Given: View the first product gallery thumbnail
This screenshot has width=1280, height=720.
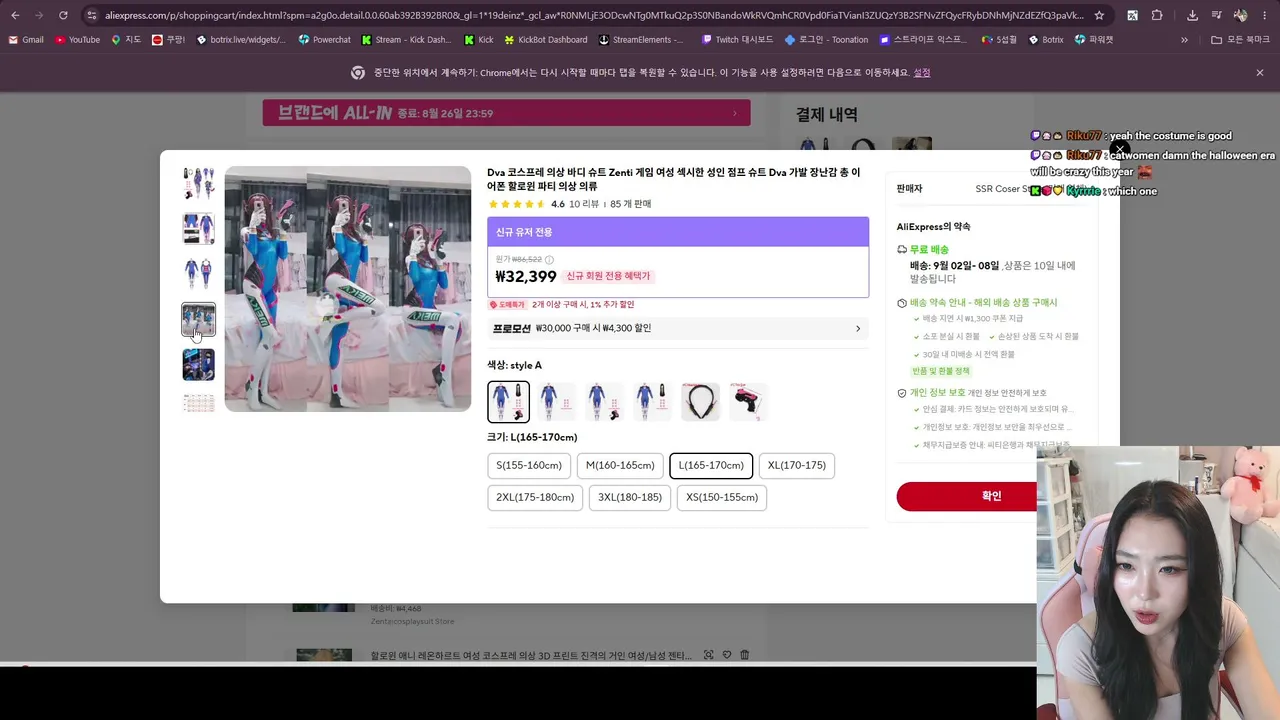Looking at the screenshot, I should click(198, 183).
